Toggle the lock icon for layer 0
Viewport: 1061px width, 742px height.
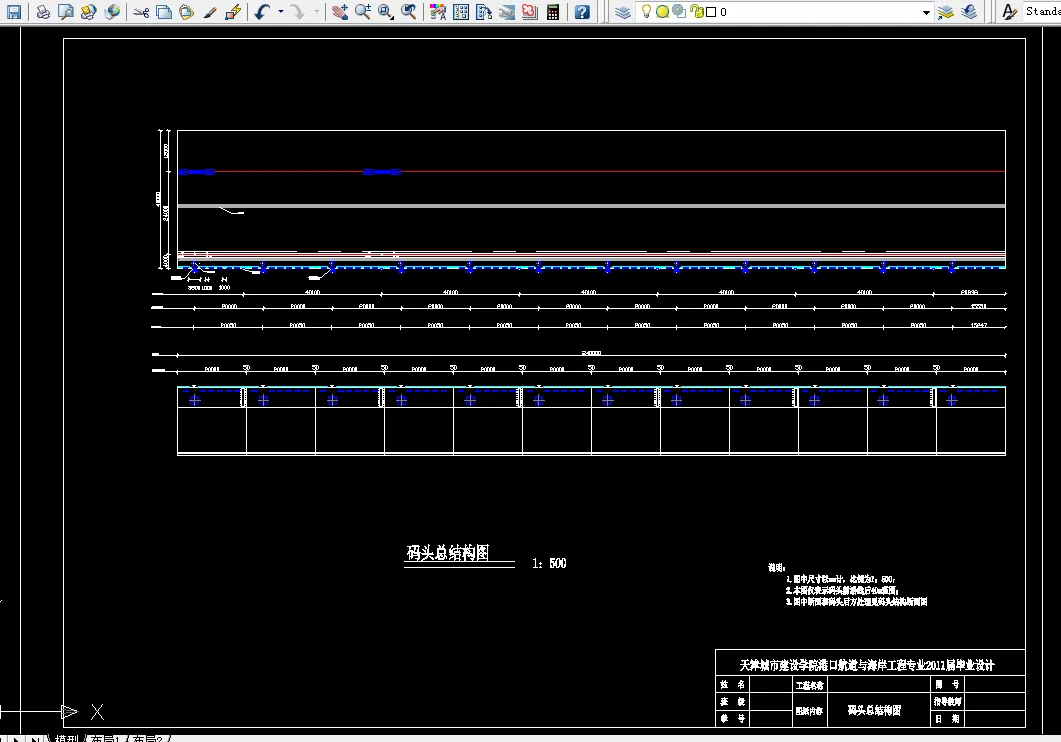pyautogui.click(x=696, y=11)
